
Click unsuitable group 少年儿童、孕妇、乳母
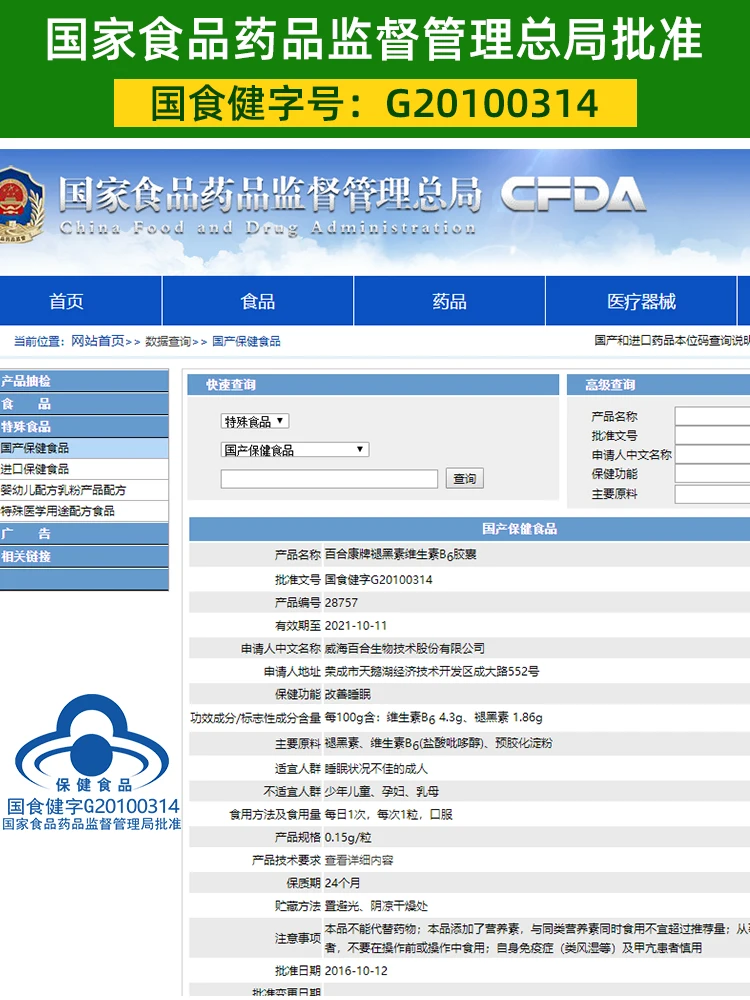click(x=382, y=791)
